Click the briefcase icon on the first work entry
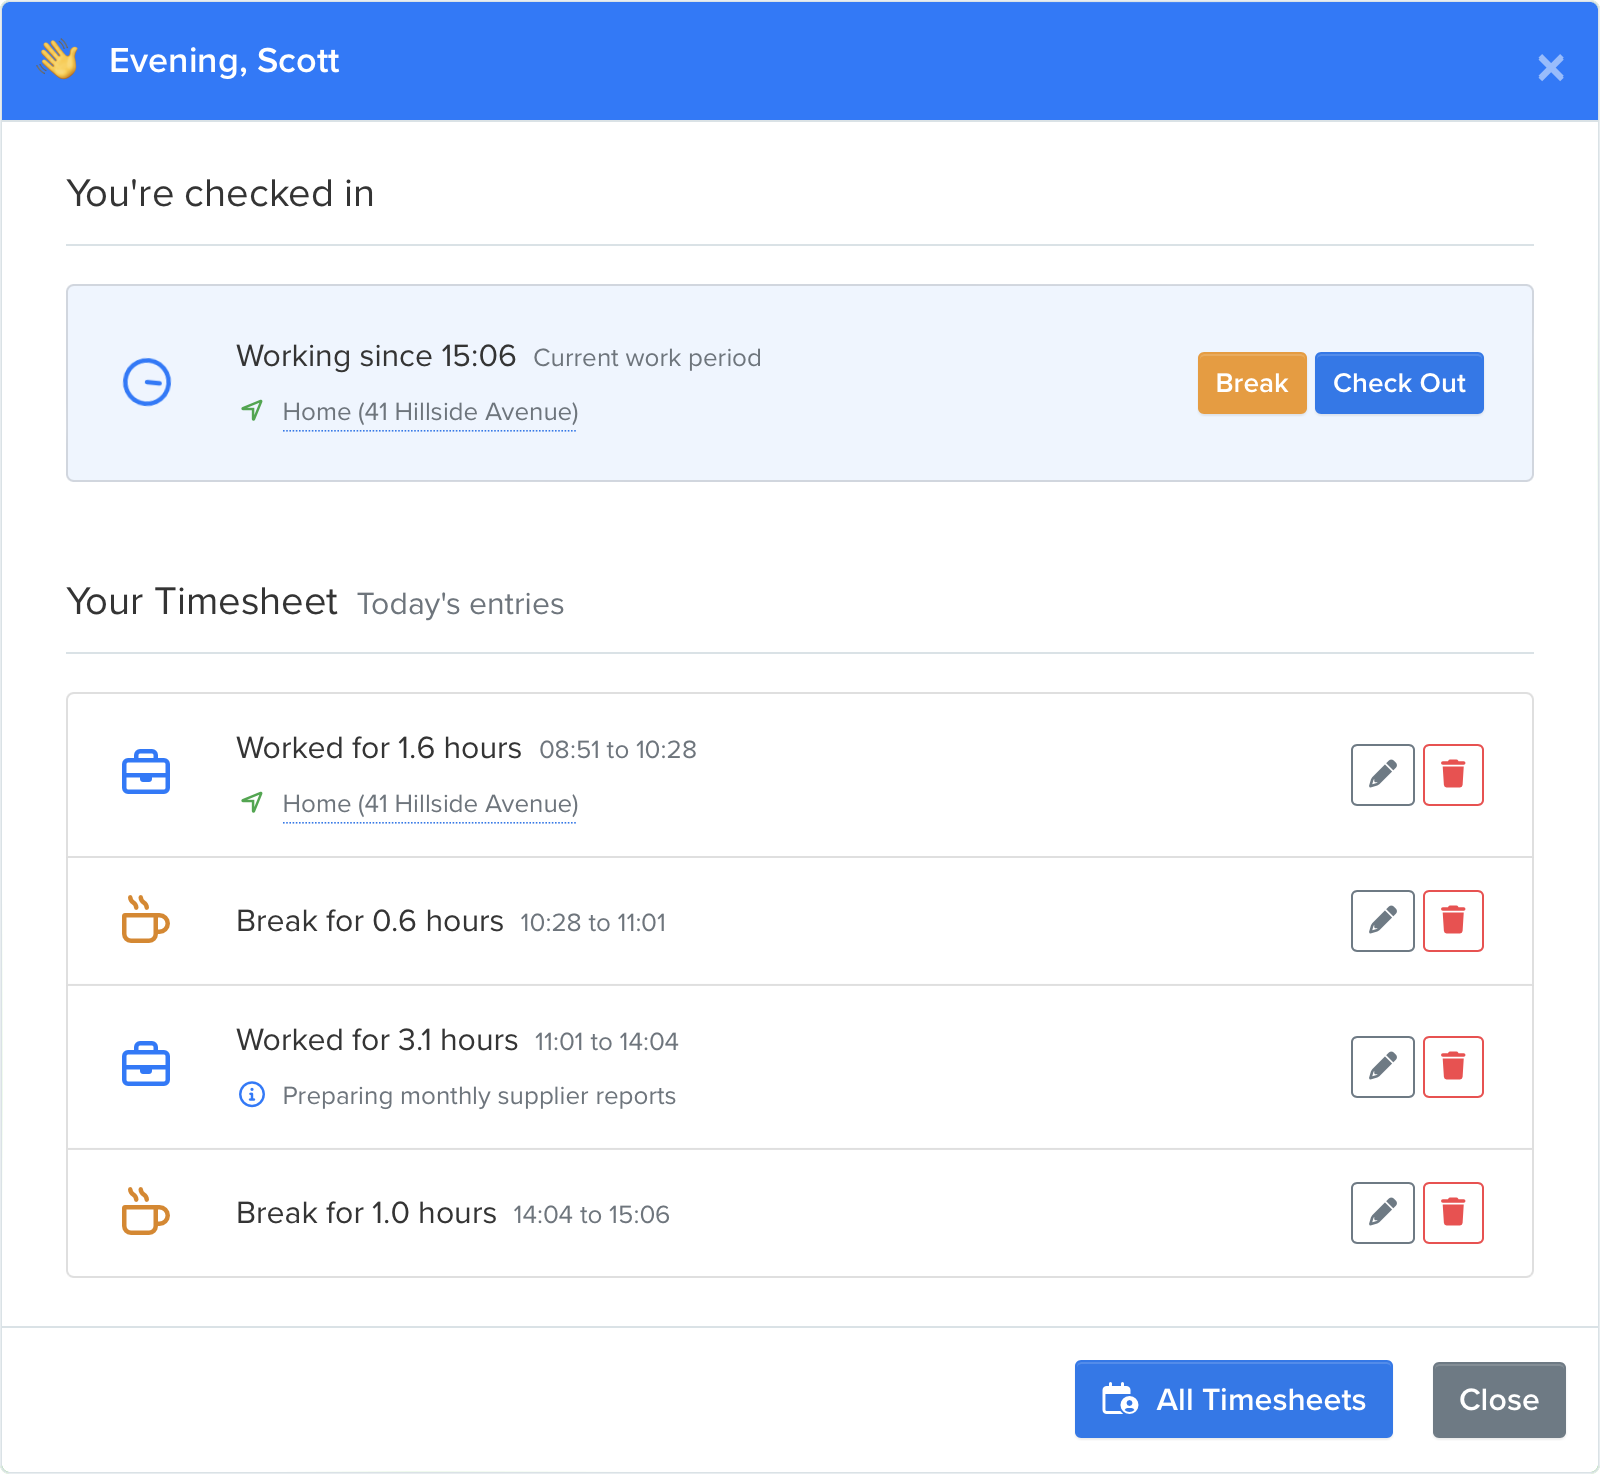 [x=146, y=772]
